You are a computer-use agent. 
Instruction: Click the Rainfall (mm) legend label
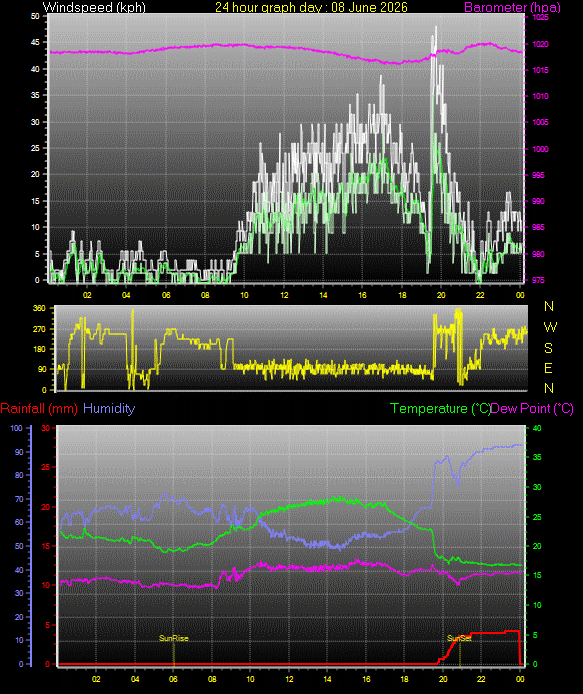coord(39,408)
